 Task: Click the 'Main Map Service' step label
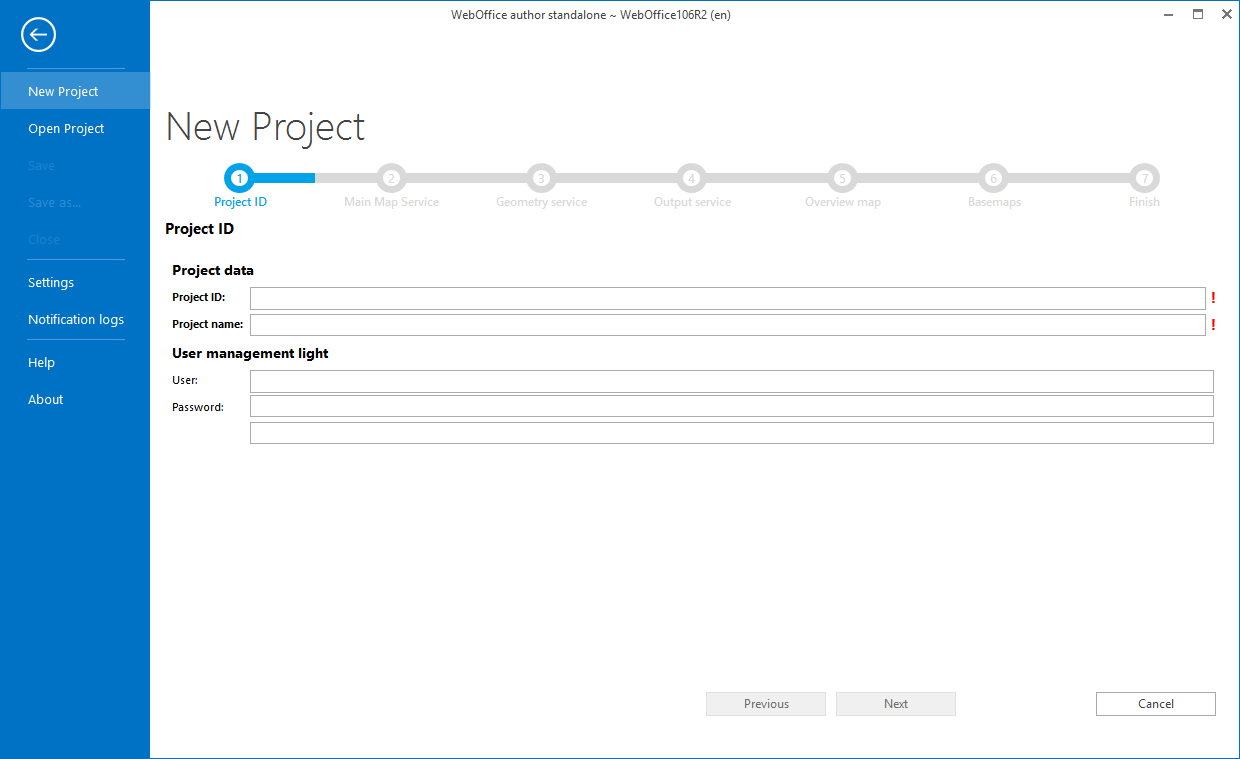pos(391,202)
